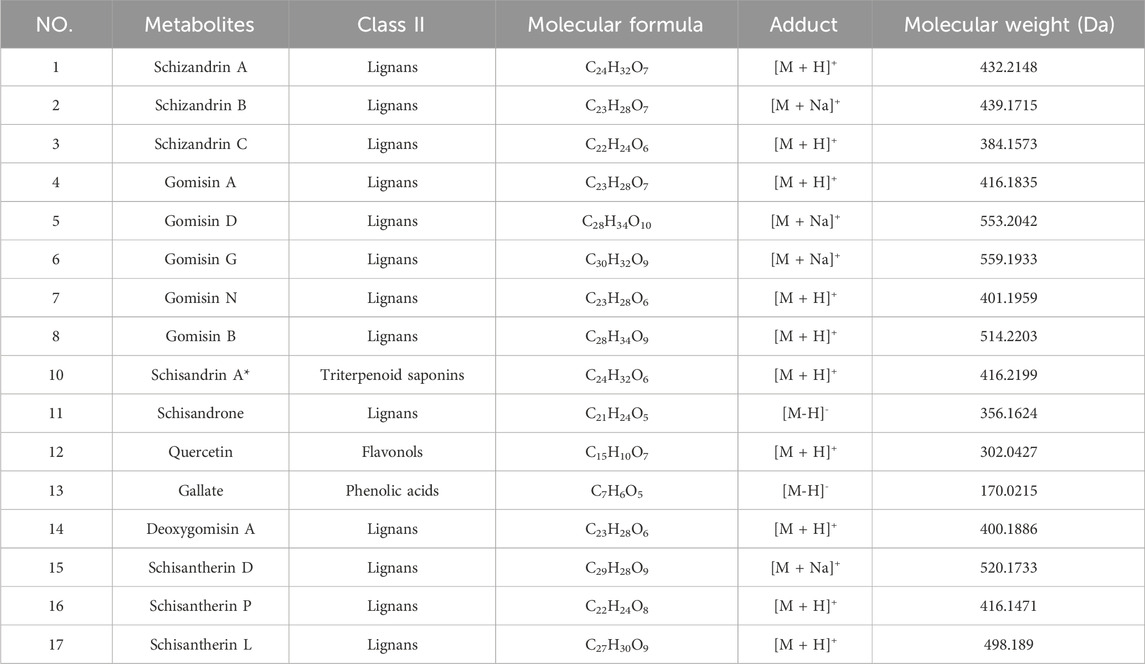Select the Schisandrone metabolite cell

pos(199,414)
